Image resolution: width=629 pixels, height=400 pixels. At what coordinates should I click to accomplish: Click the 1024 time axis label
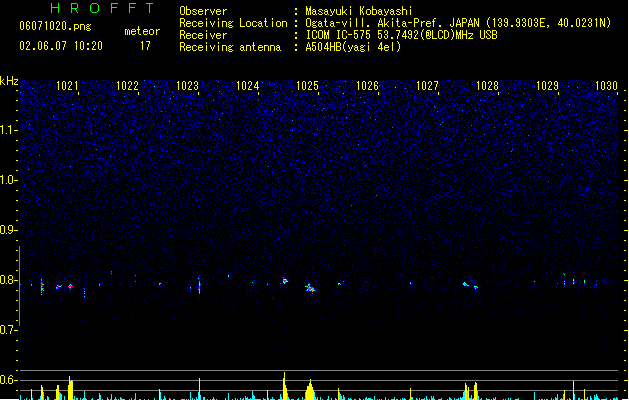(x=248, y=86)
